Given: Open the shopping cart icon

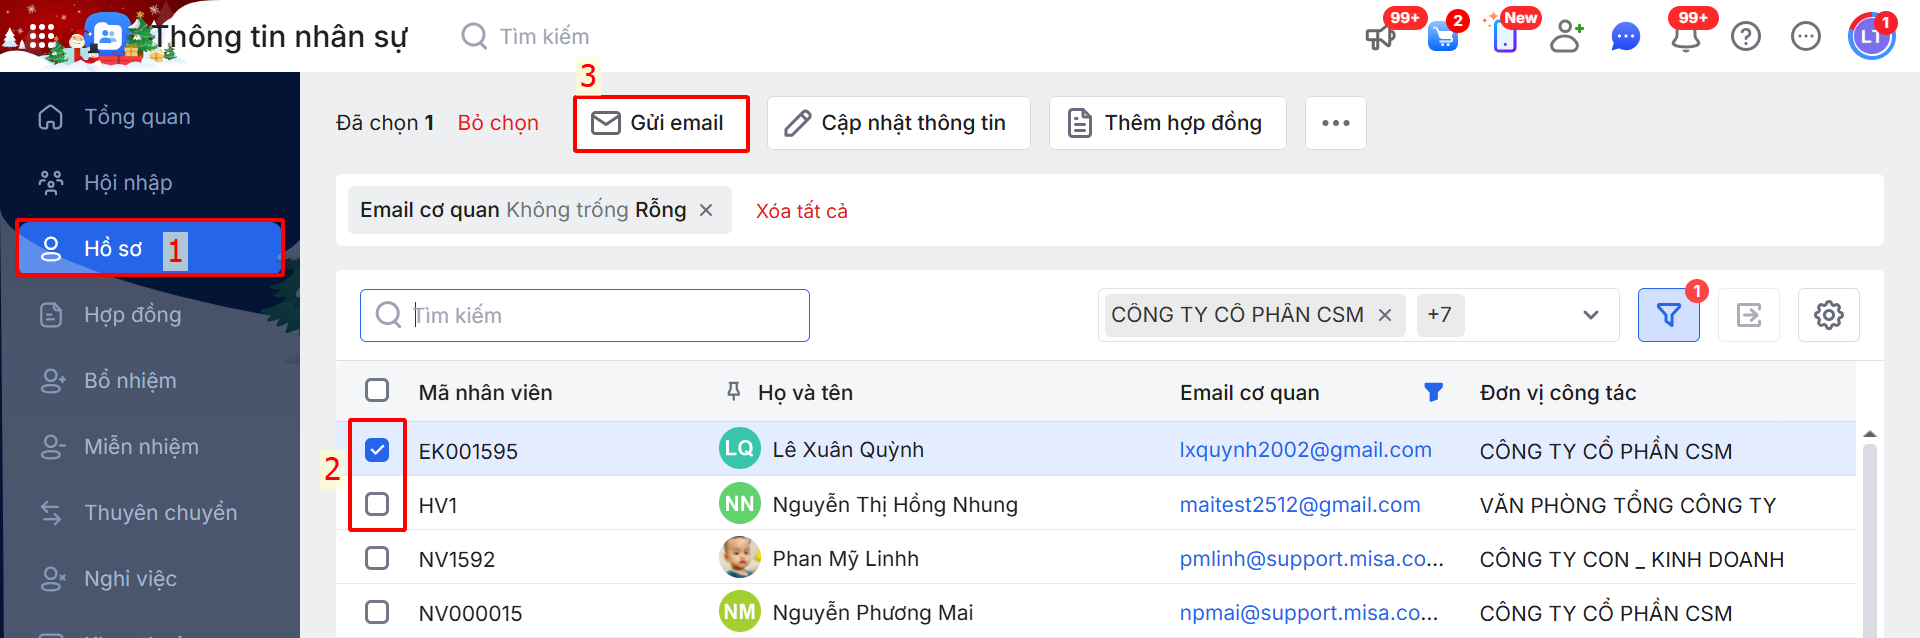Looking at the screenshot, I should click(1442, 38).
